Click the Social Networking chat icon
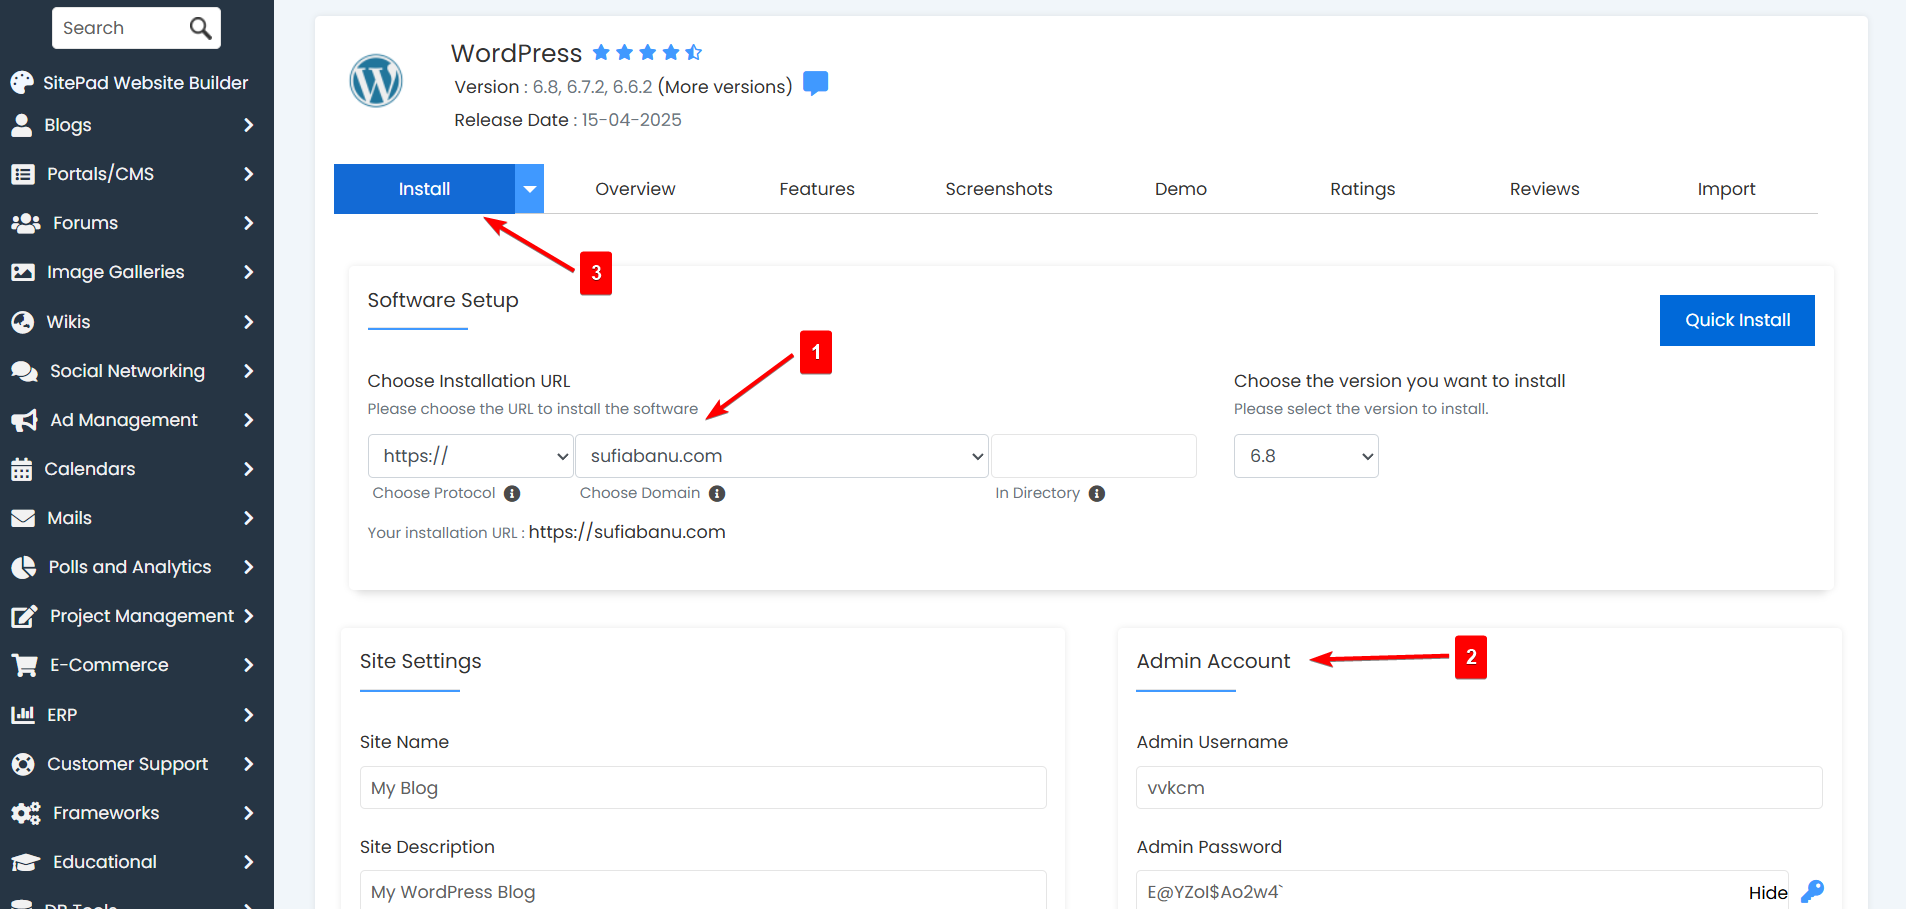 (24, 371)
